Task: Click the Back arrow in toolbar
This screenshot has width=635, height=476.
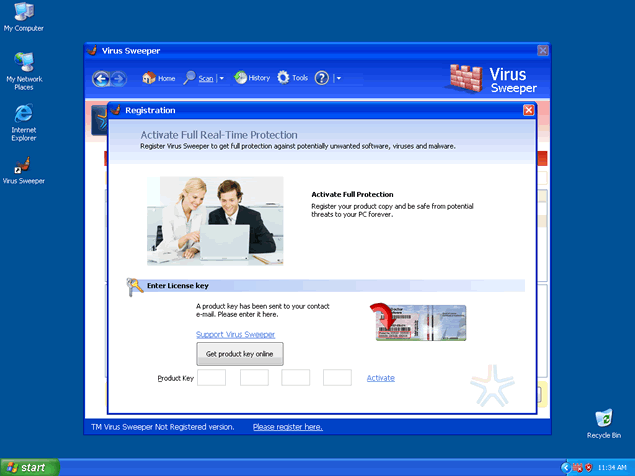Action: coord(101,79)
